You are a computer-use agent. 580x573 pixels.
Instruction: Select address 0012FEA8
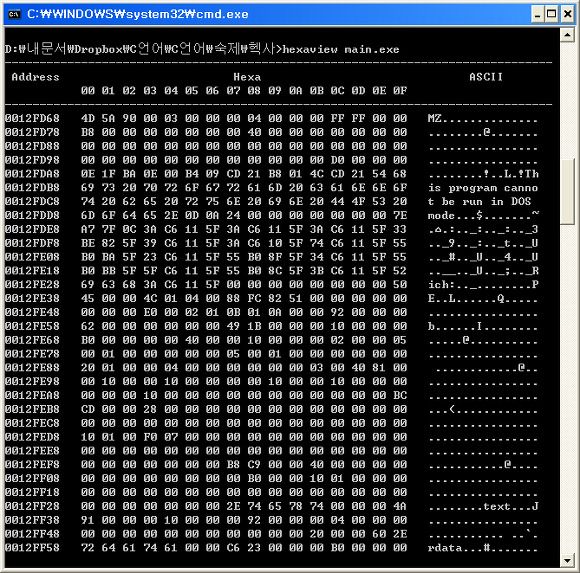(x=32, y=395)
